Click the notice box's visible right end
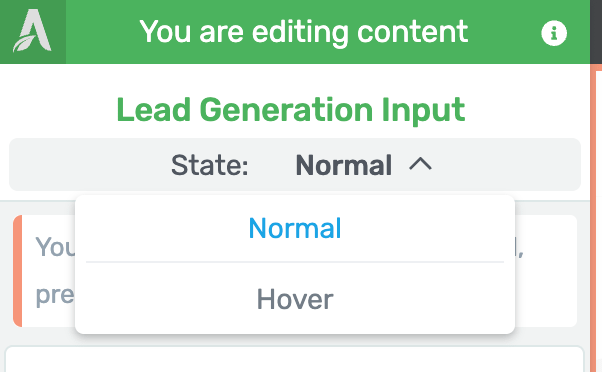 (546, 271)
